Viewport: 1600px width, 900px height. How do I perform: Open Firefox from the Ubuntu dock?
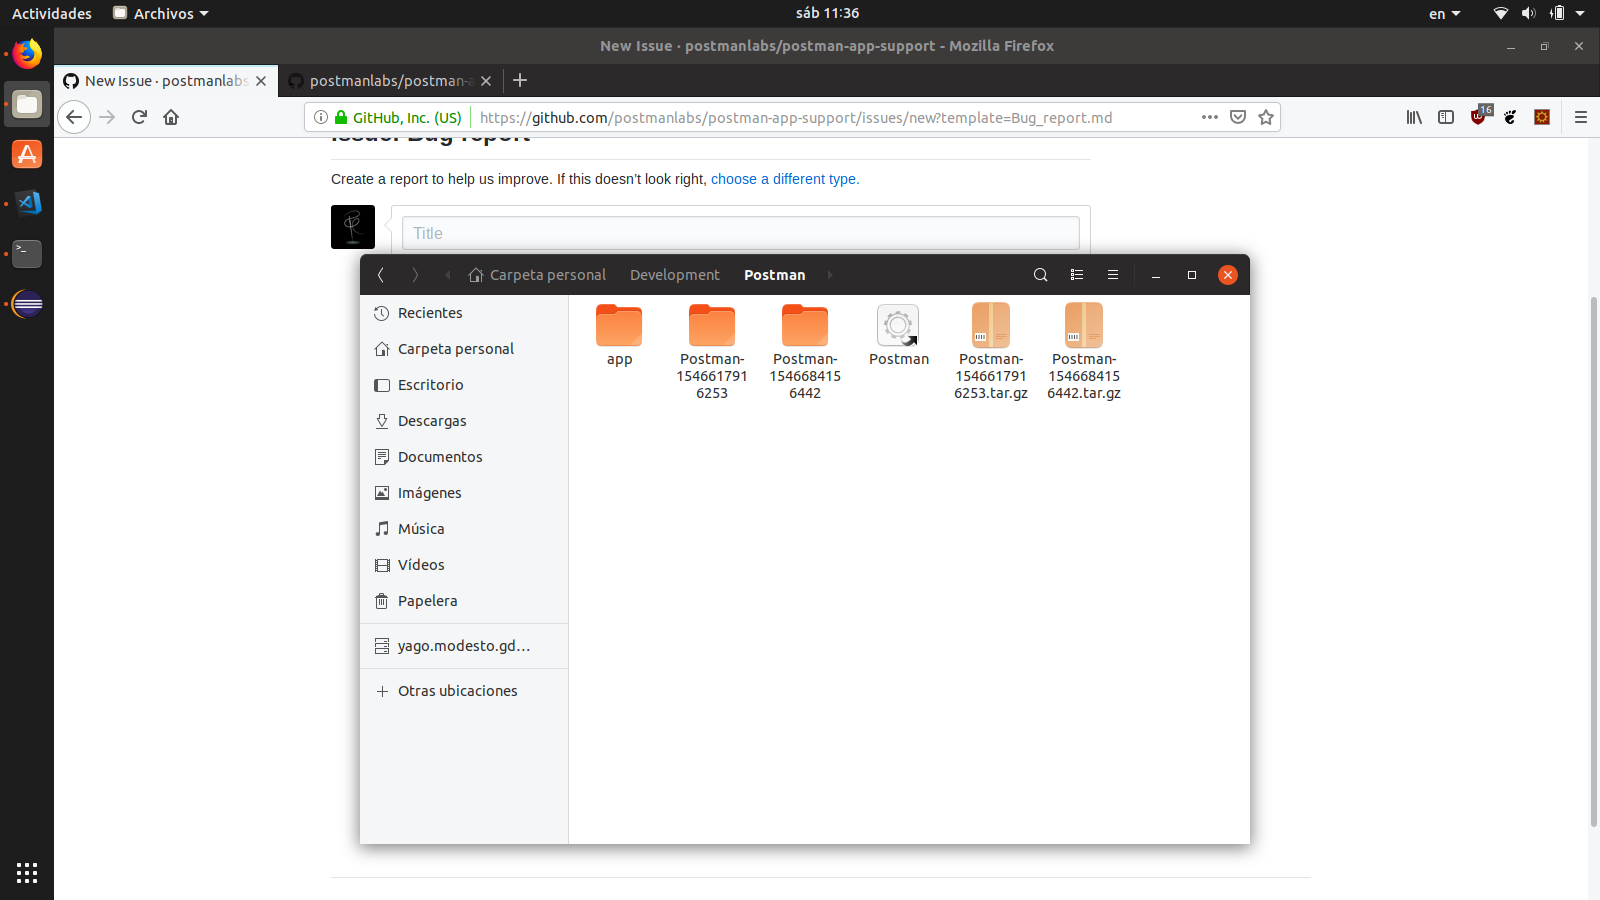(x=26, y=53)
